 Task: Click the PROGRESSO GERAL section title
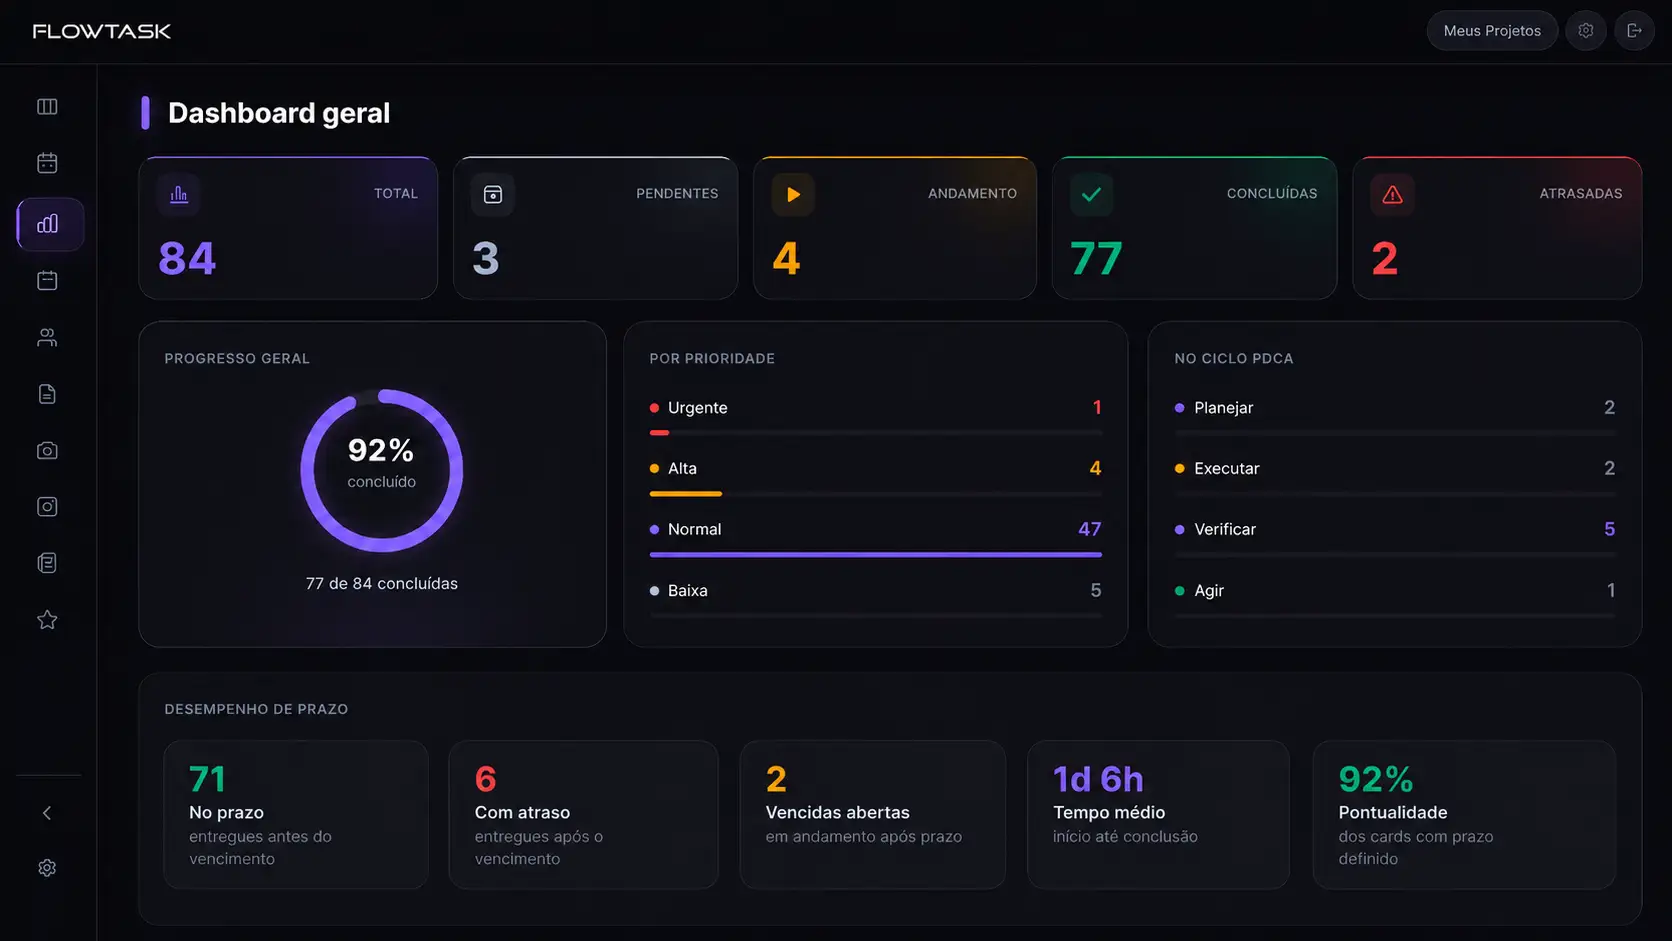pyautogui.click(x=237, y=358)
